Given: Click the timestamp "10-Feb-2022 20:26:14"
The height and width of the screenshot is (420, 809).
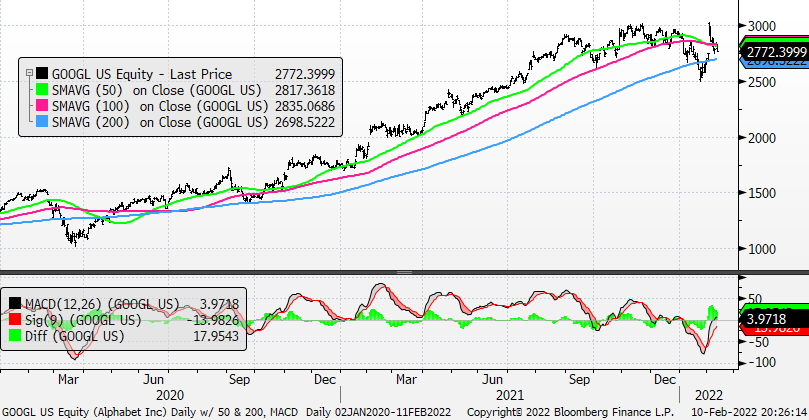Looking at the screenshot, I should coord(749,412).
